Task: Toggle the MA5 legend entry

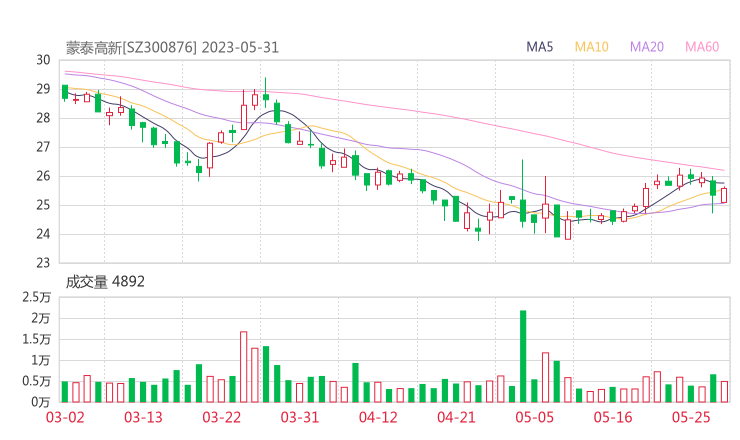Action: (539, 47)
